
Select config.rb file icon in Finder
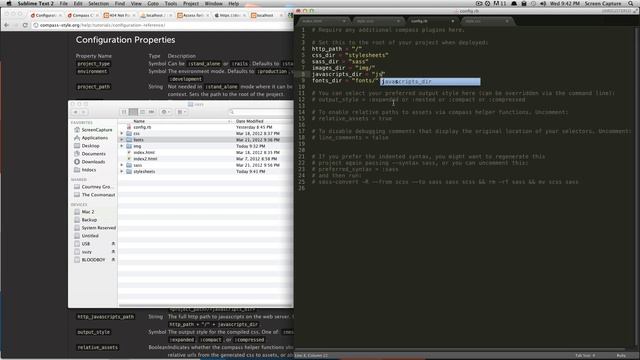coord(129,127)
